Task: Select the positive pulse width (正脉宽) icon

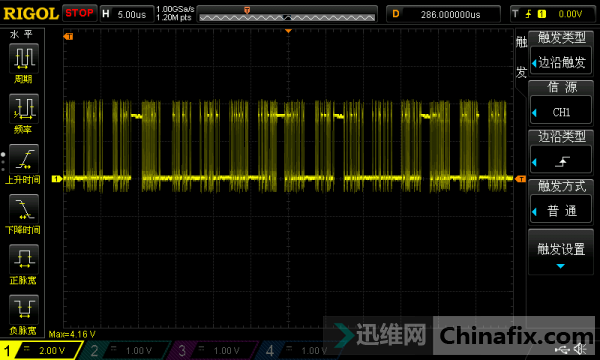Action: coord(24,259)
